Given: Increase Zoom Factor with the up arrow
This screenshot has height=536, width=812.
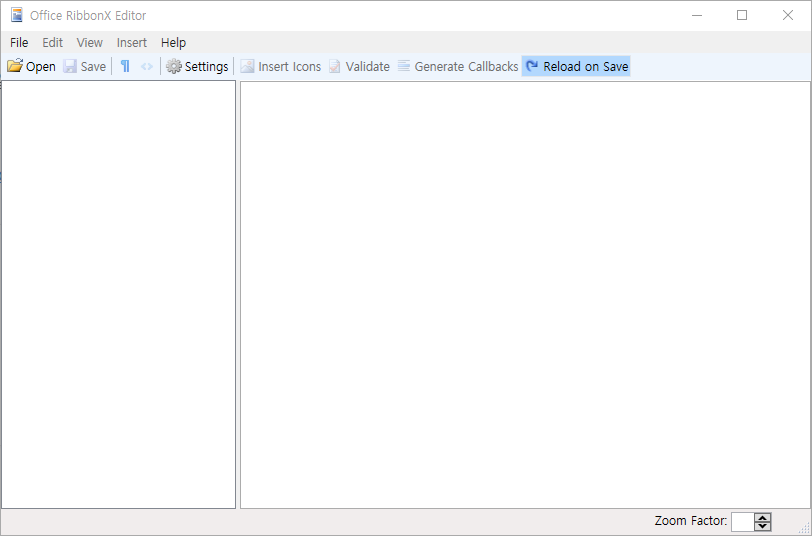Looking at the screenshot, I should pos(763,517).
